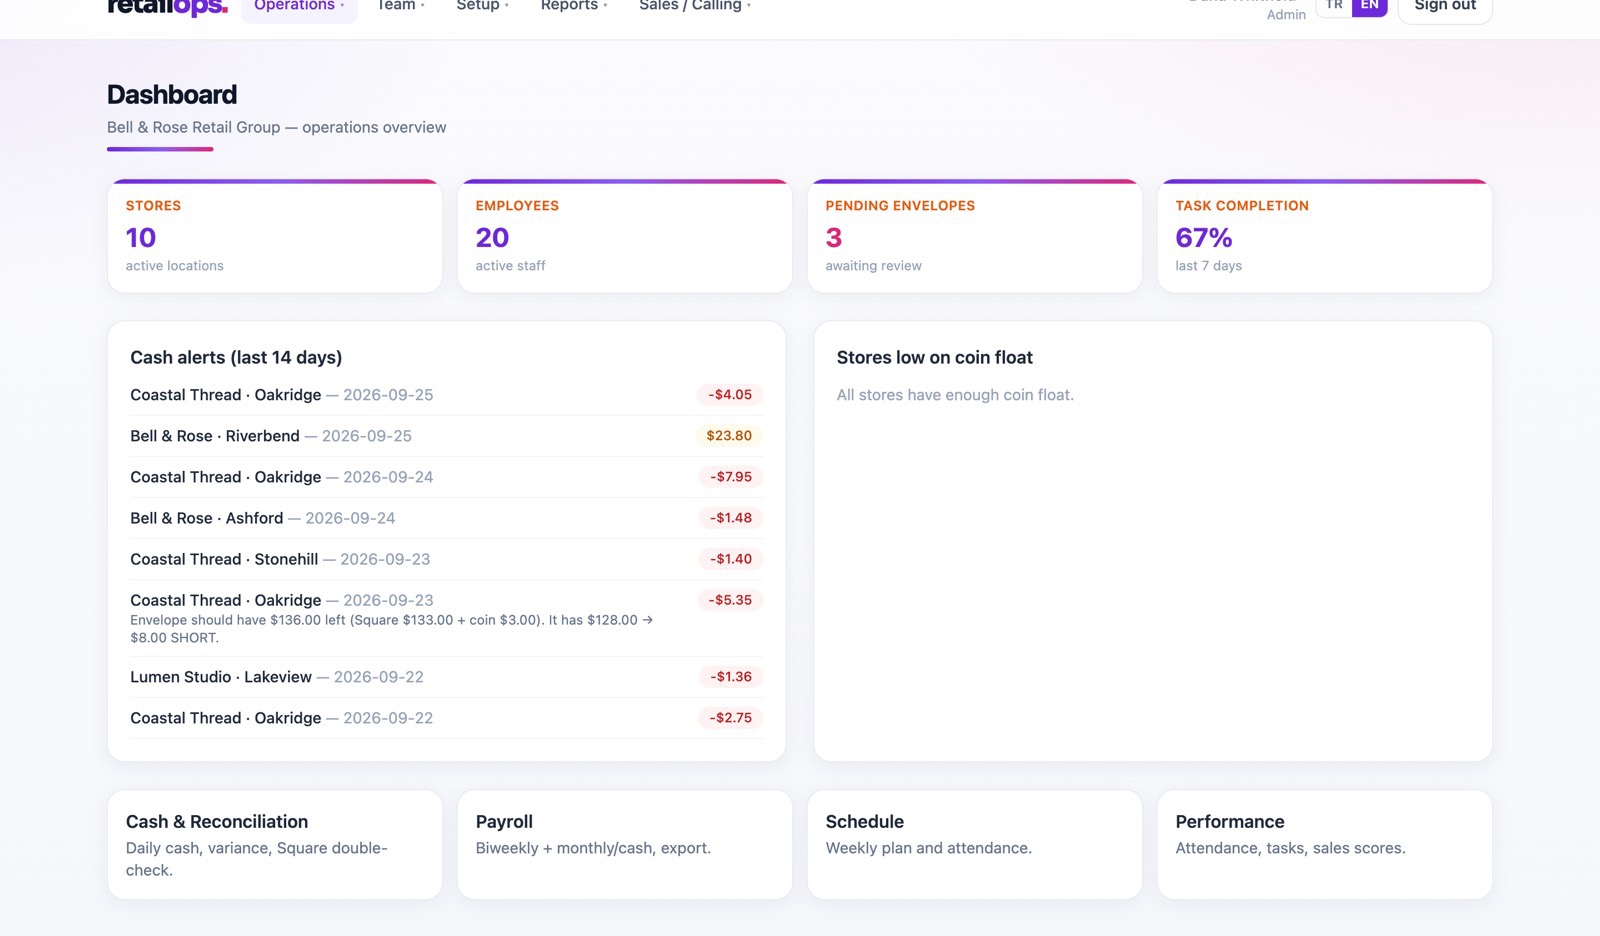
Task: Click the Stores low on coin float heading
Action: tap(935, 358)
